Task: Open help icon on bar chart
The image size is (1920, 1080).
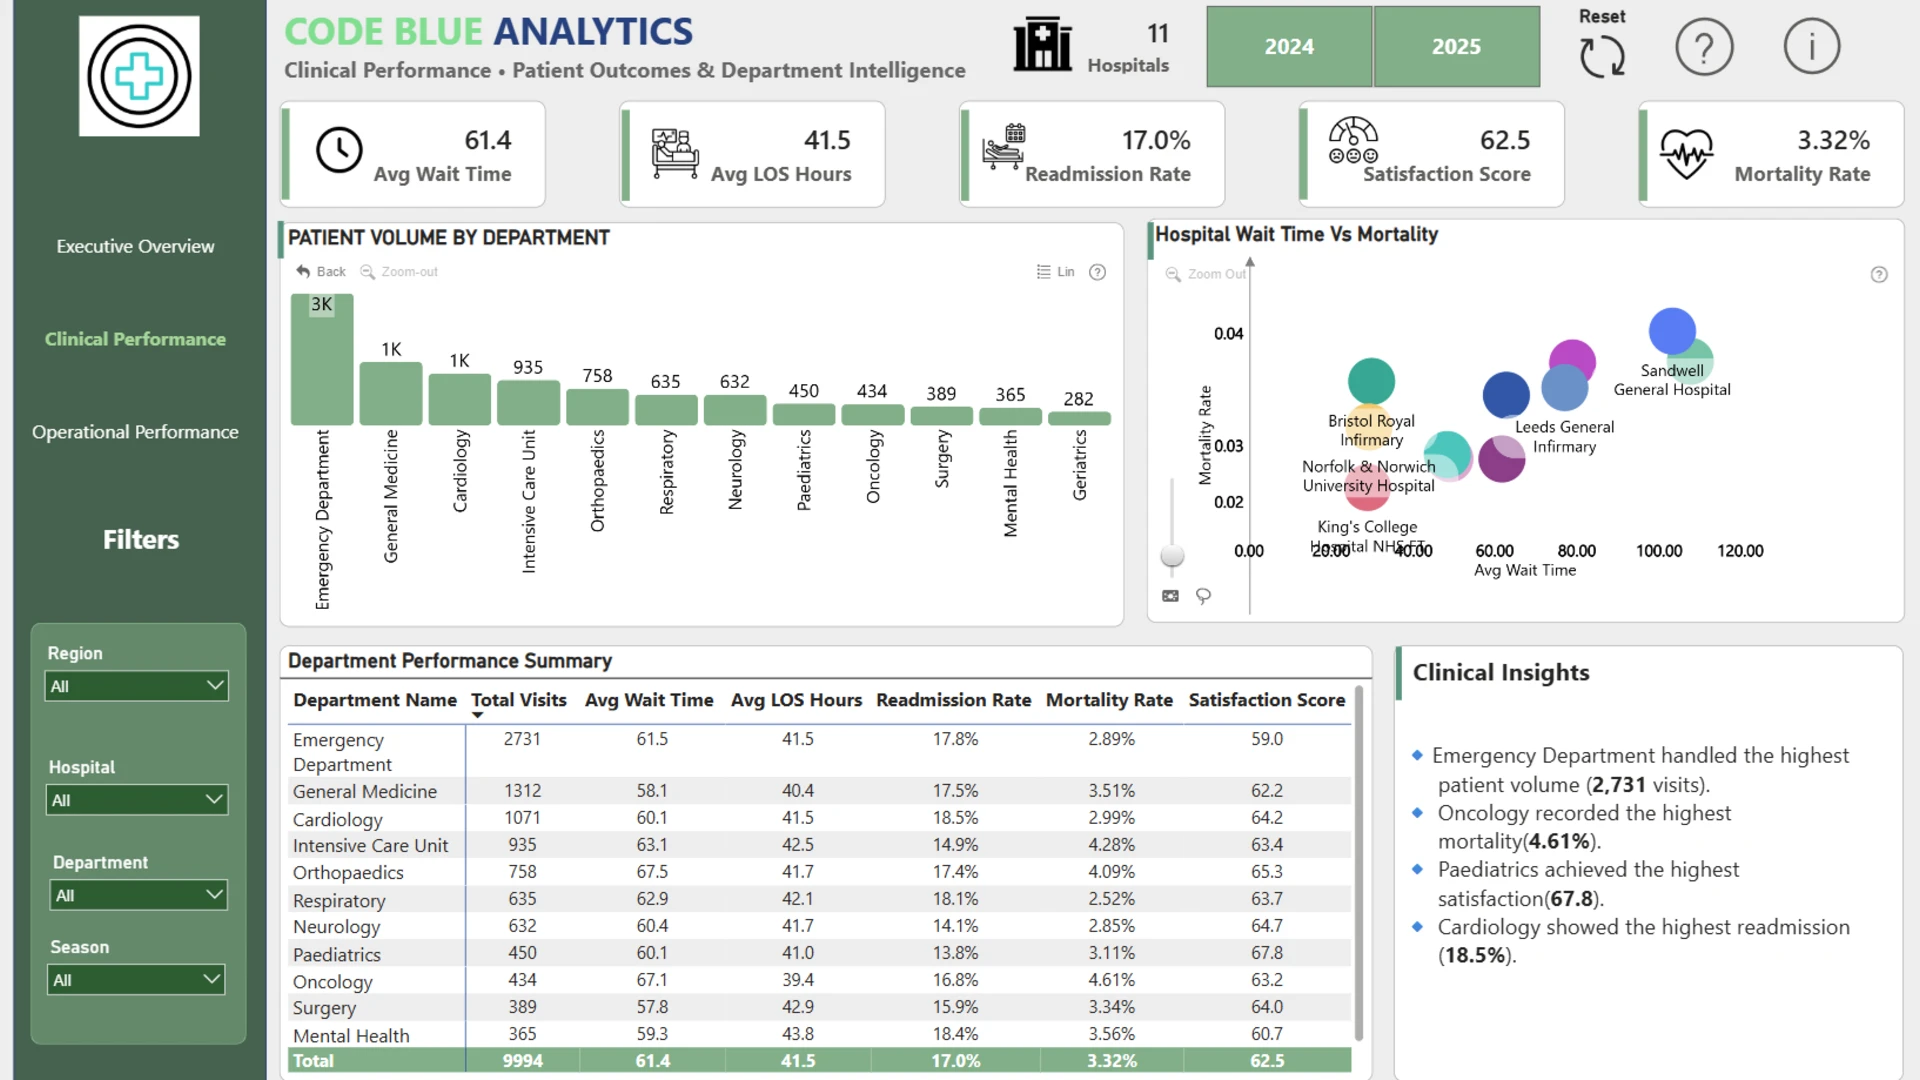Action: tap(1097, 272)
